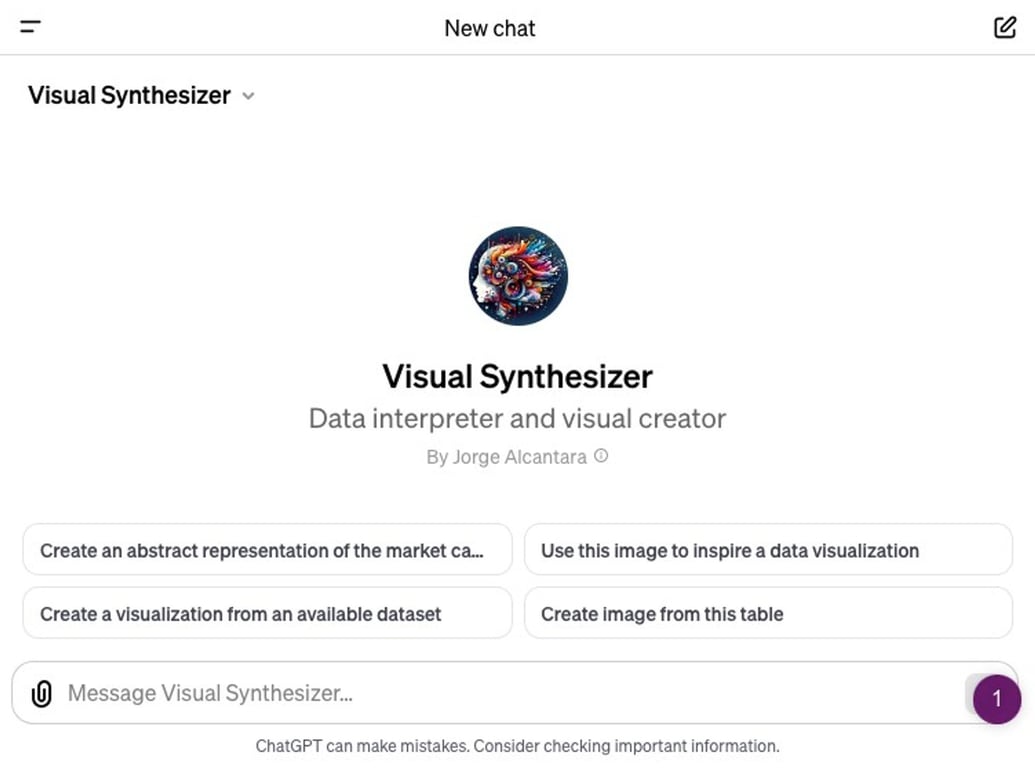Viewport: 1035px width, 768px height.
Task: Attach a file with the paperclip icon
Action: tap(41, 692)
